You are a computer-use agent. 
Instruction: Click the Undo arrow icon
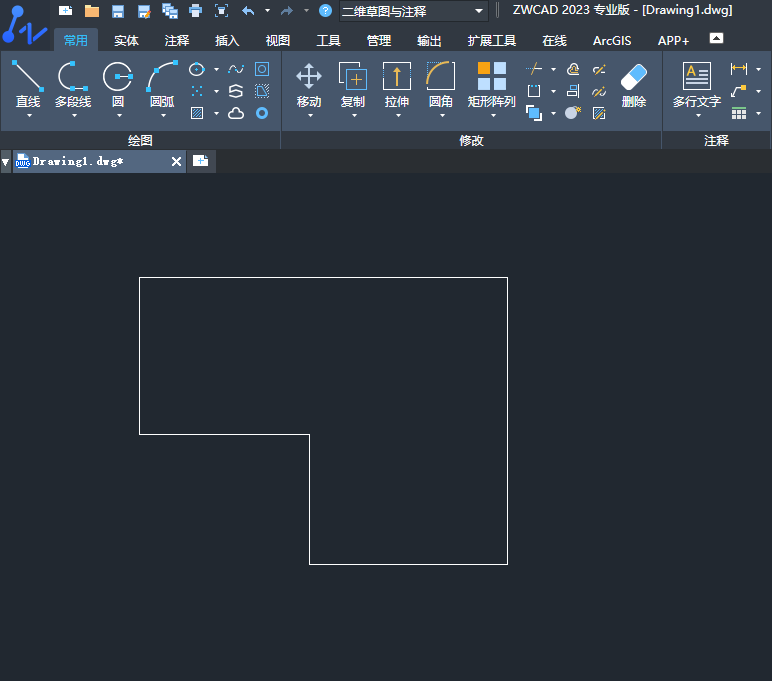pos(248,11)
